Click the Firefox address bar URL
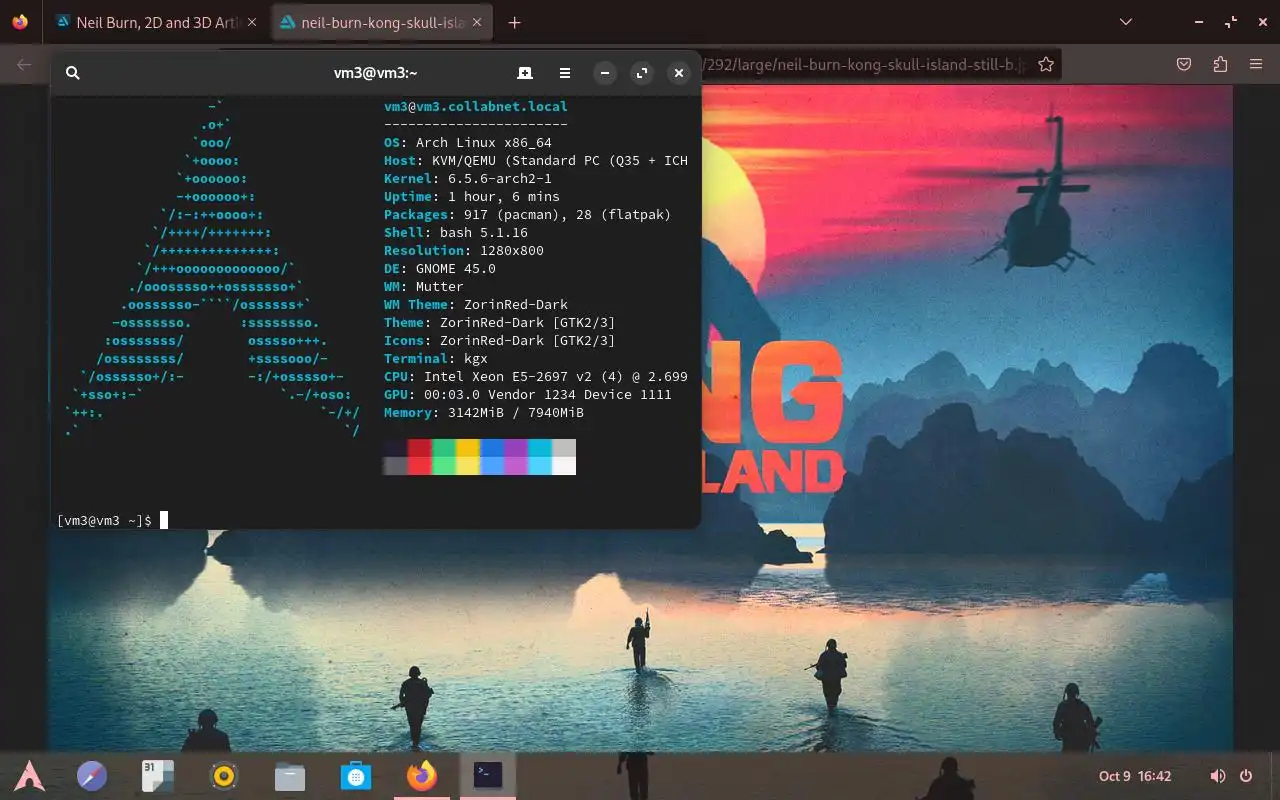This screenshot has width=1280, height=800. point(862,64)
